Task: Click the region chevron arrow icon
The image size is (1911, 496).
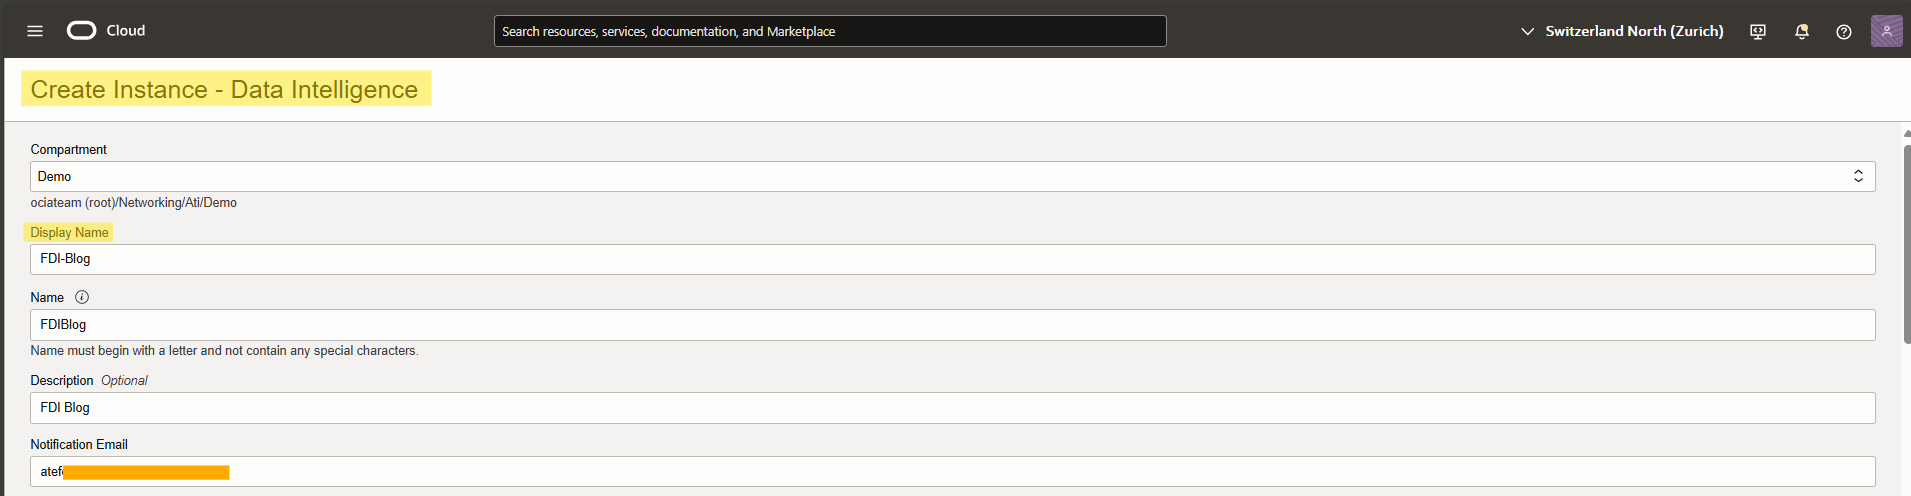Action: pos(1527,32)
